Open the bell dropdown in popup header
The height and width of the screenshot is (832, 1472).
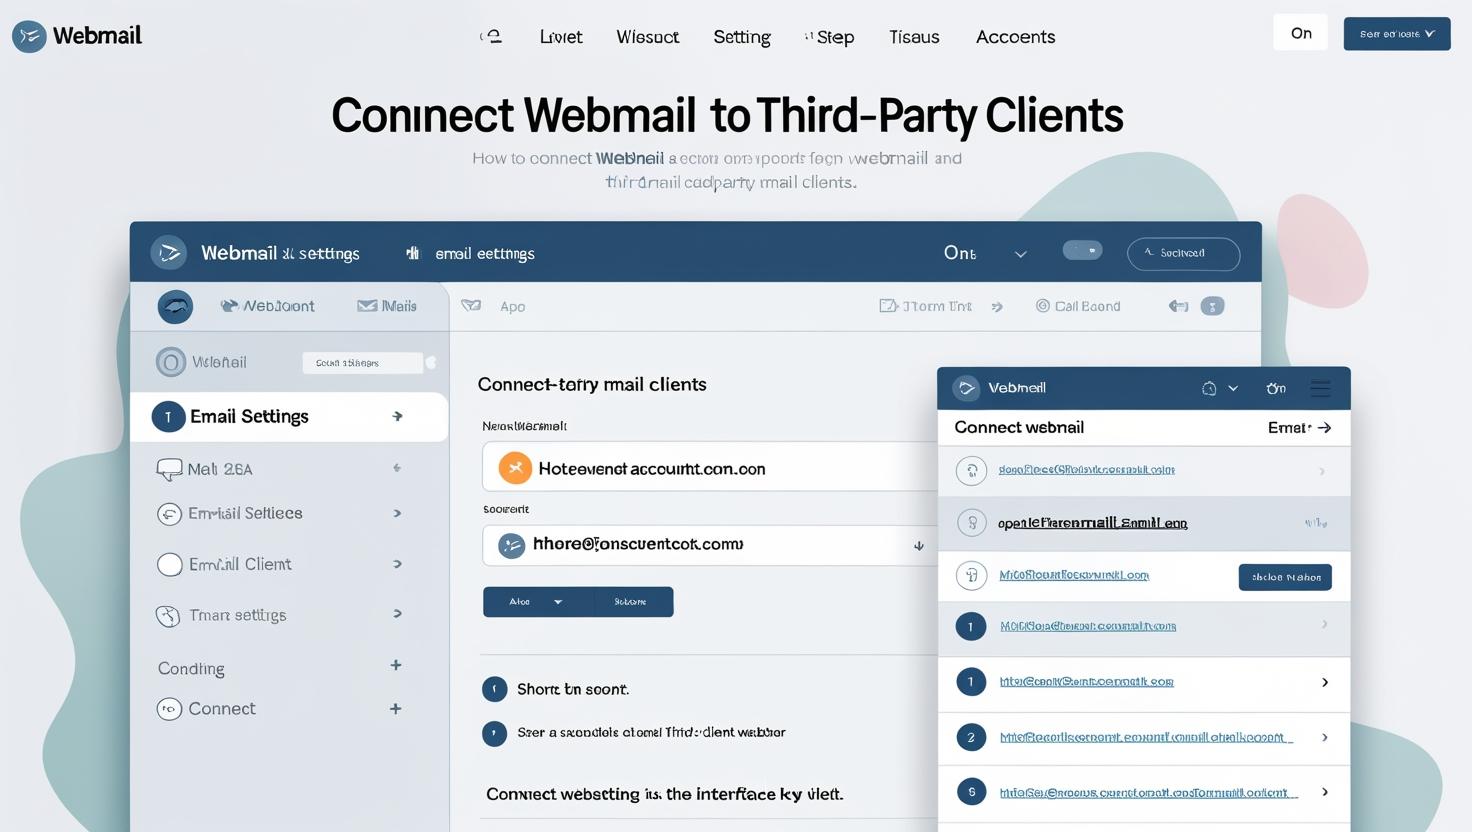1219,388
